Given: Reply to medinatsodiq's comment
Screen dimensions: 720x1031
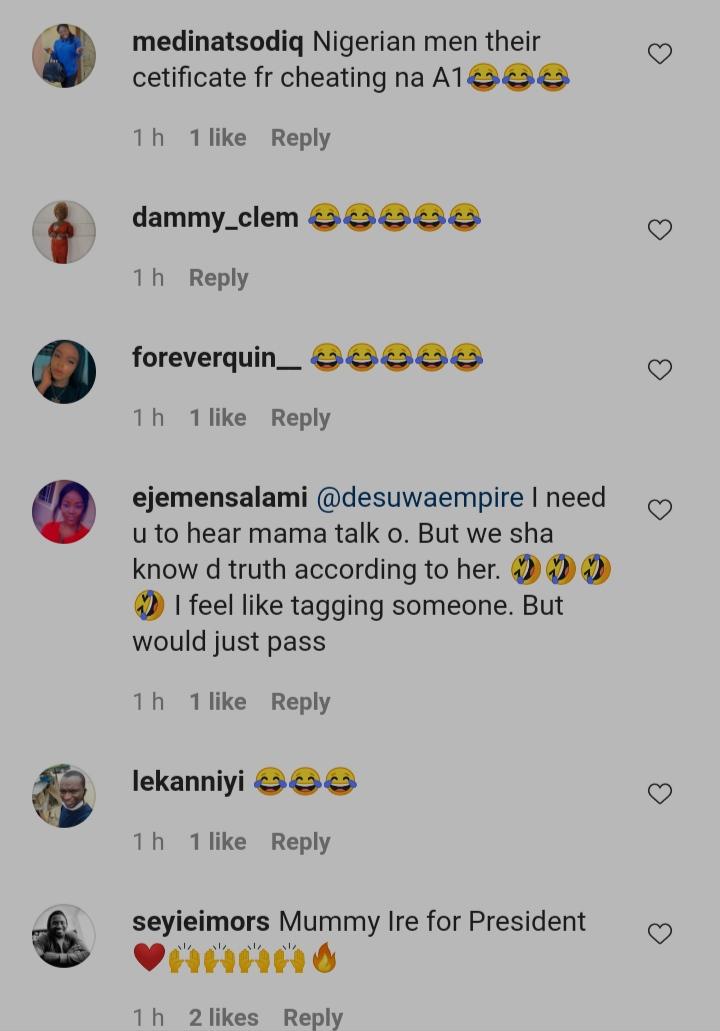Looking at the screenshot, I should click(300, 138).
